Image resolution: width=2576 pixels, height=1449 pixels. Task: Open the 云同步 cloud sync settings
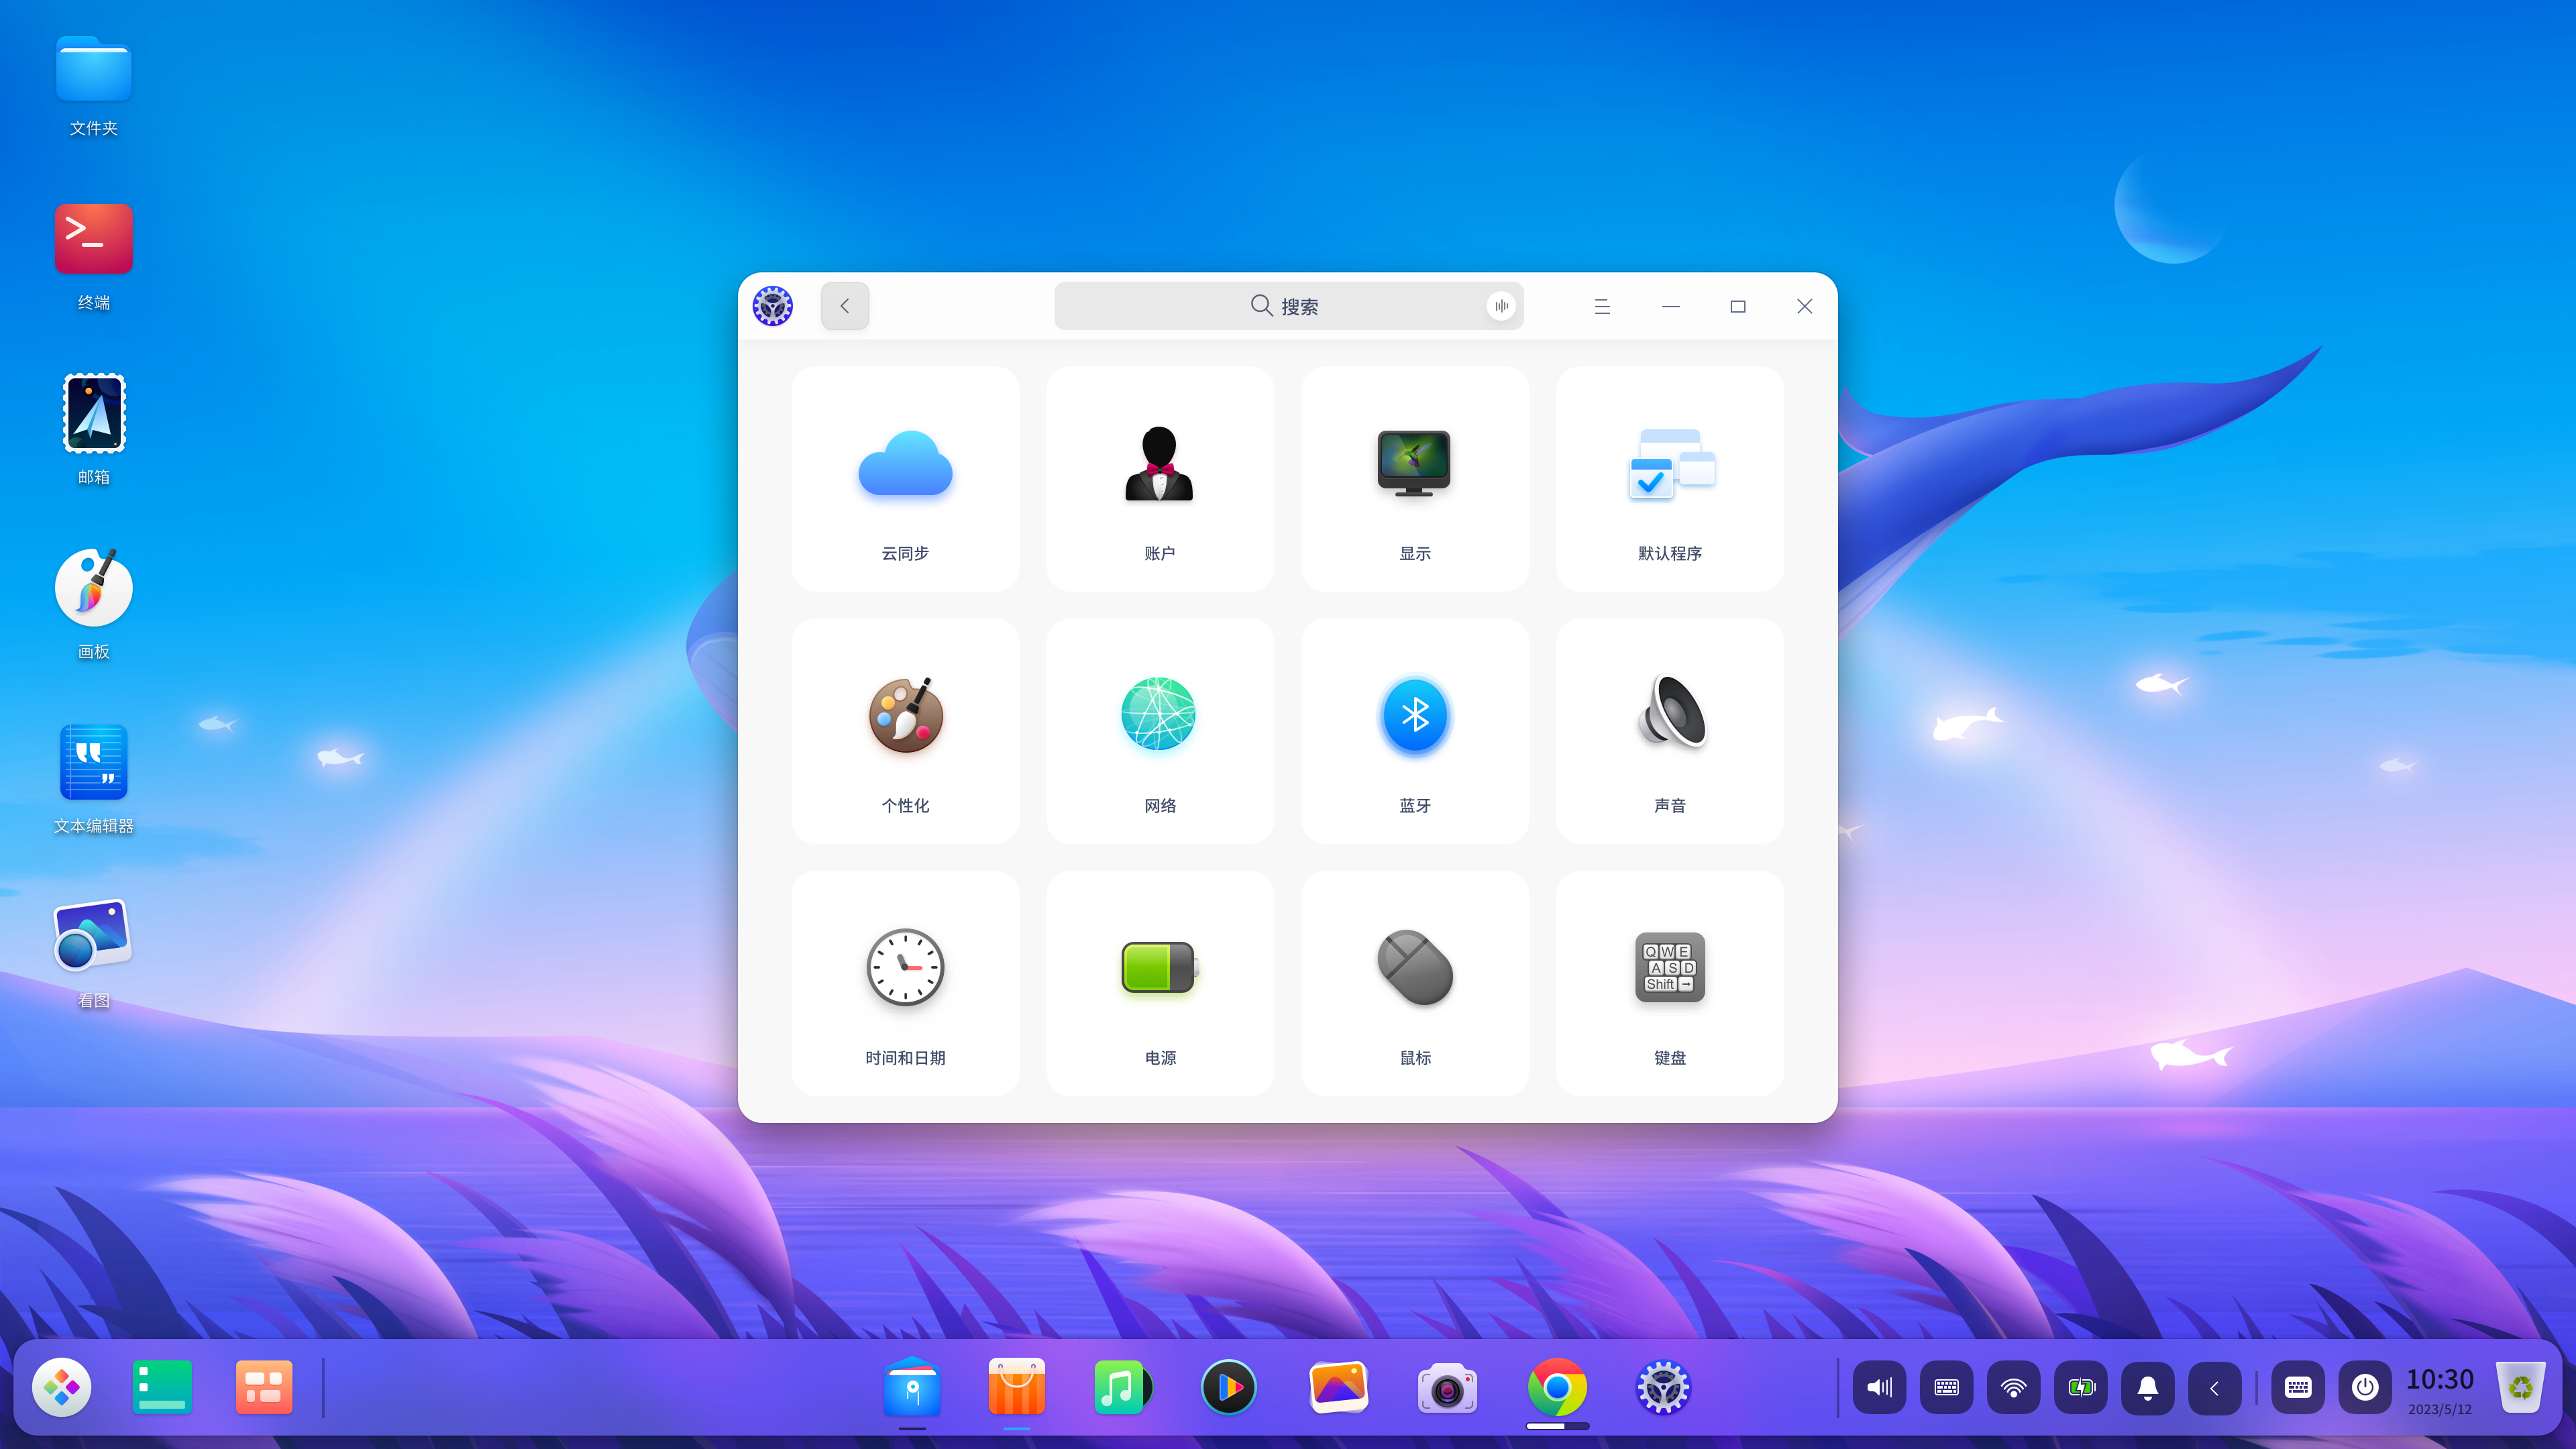point(905,479)
